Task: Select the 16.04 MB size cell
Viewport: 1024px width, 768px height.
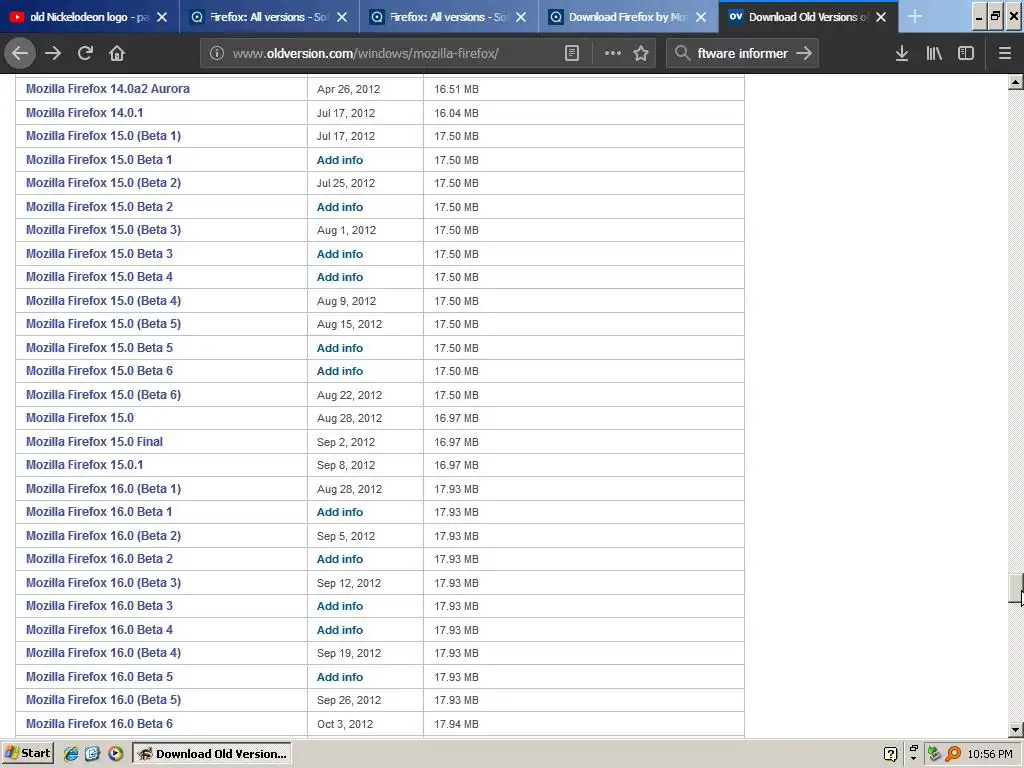Action: pos(456,113)
